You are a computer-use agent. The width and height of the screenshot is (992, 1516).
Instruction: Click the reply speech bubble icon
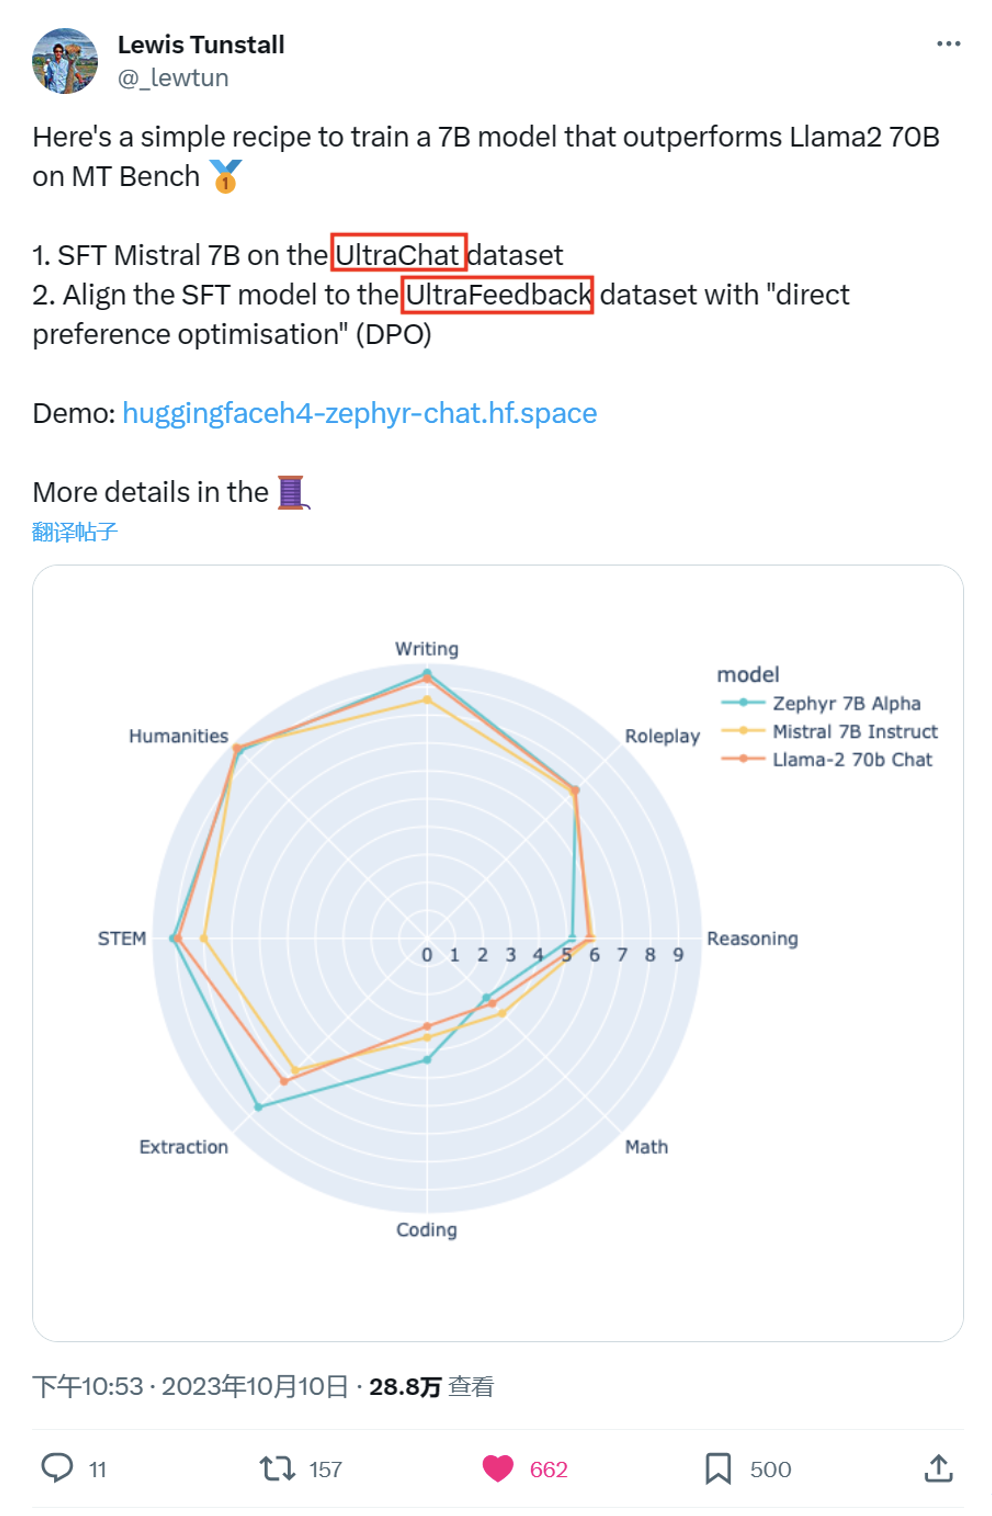coord(57,1468)
